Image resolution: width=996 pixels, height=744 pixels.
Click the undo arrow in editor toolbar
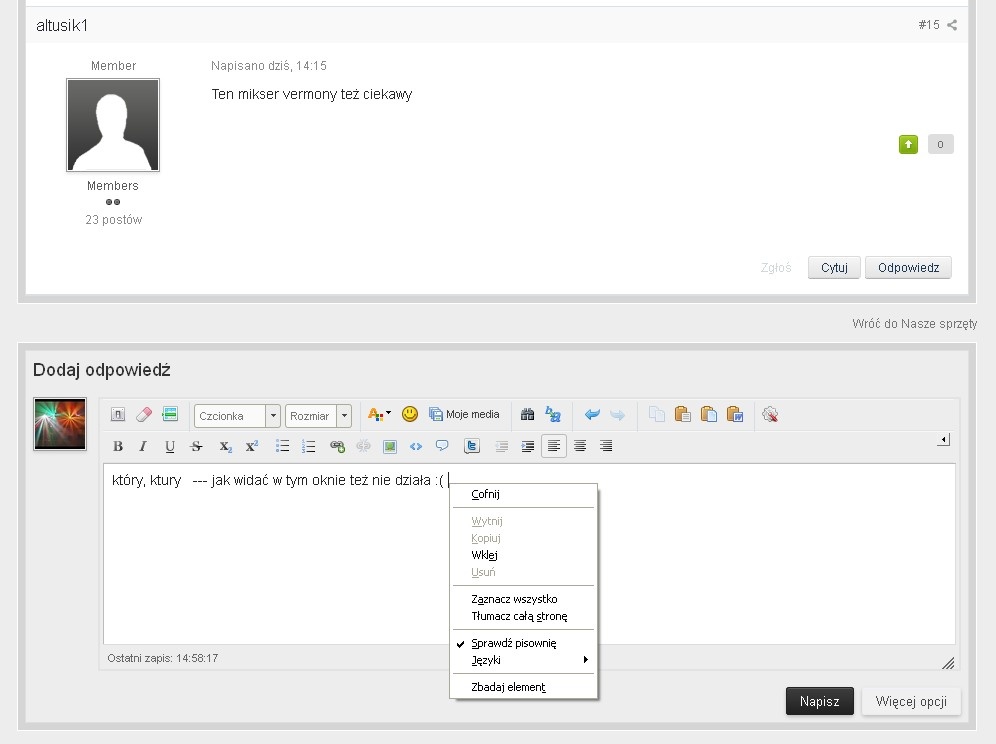pos(592,415)
